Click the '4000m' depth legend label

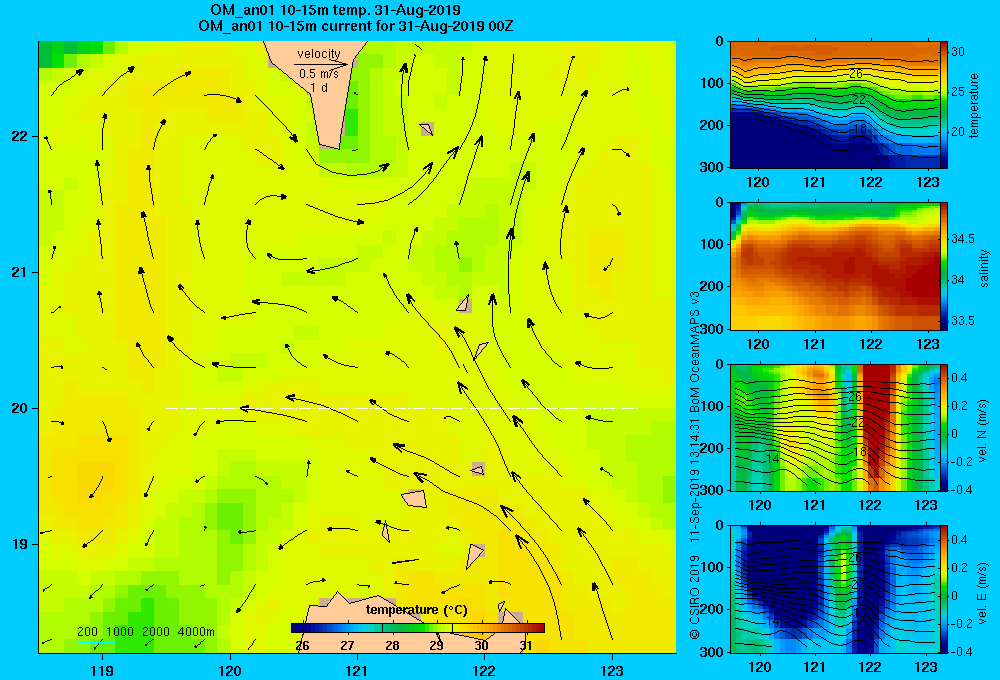(x=196, y=632)
